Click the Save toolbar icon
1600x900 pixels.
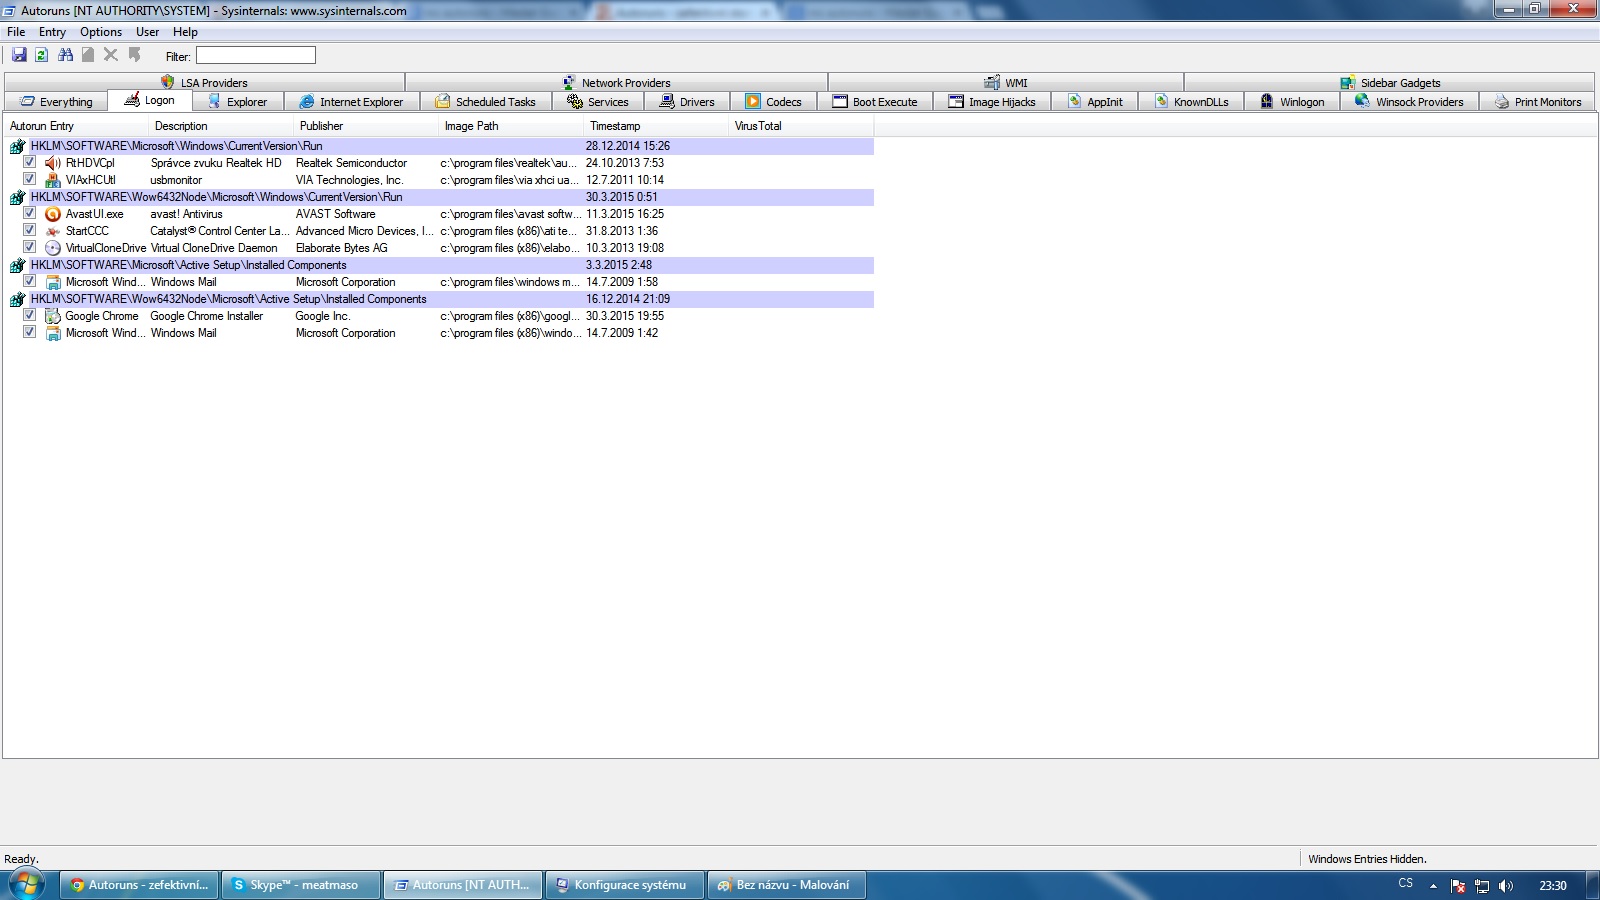point(19,55)
